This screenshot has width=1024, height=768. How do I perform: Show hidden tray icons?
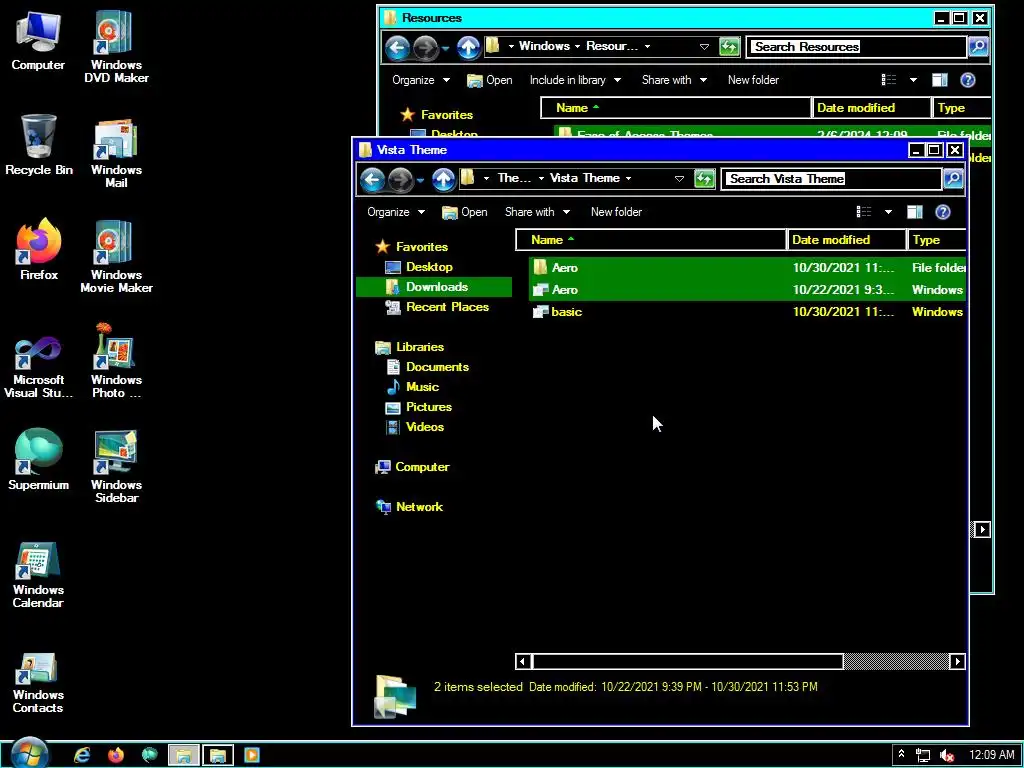[901, 754]
